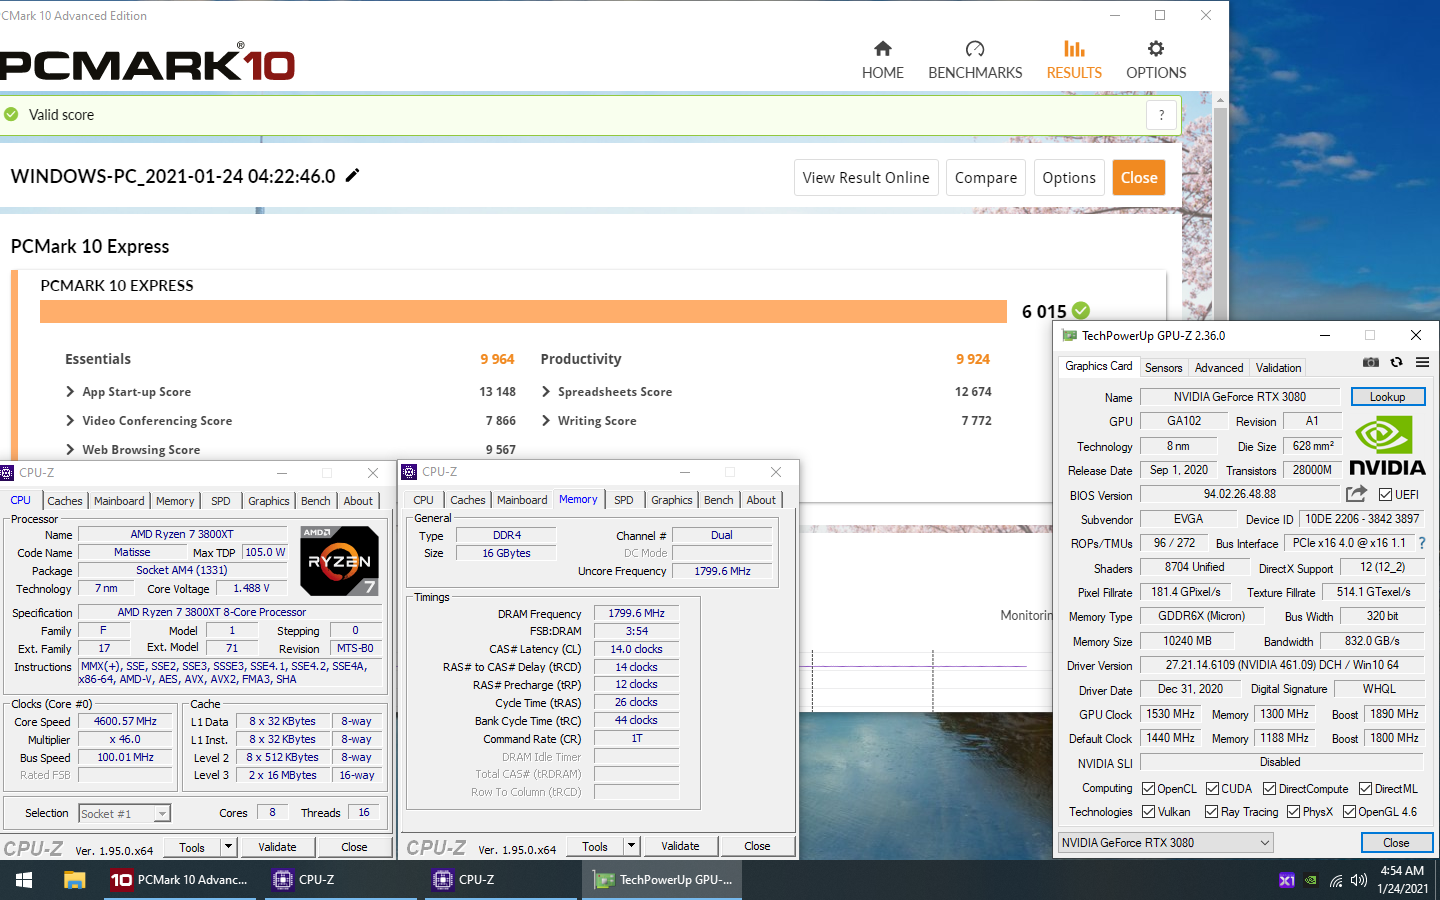This screenshot has width=1440, height=900.
Task: Open Tools dropdown arrow in right CPU-Z
Action: point(631,846)
